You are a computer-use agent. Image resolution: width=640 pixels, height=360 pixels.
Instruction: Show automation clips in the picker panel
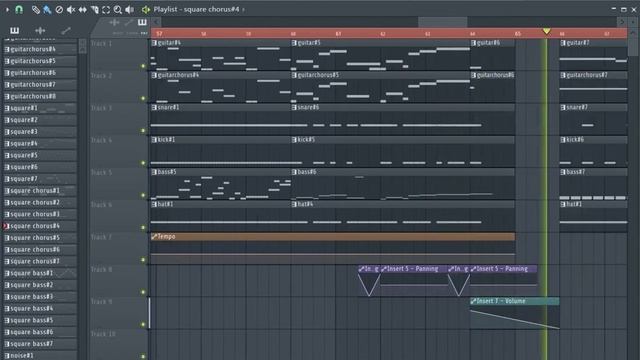66,30
